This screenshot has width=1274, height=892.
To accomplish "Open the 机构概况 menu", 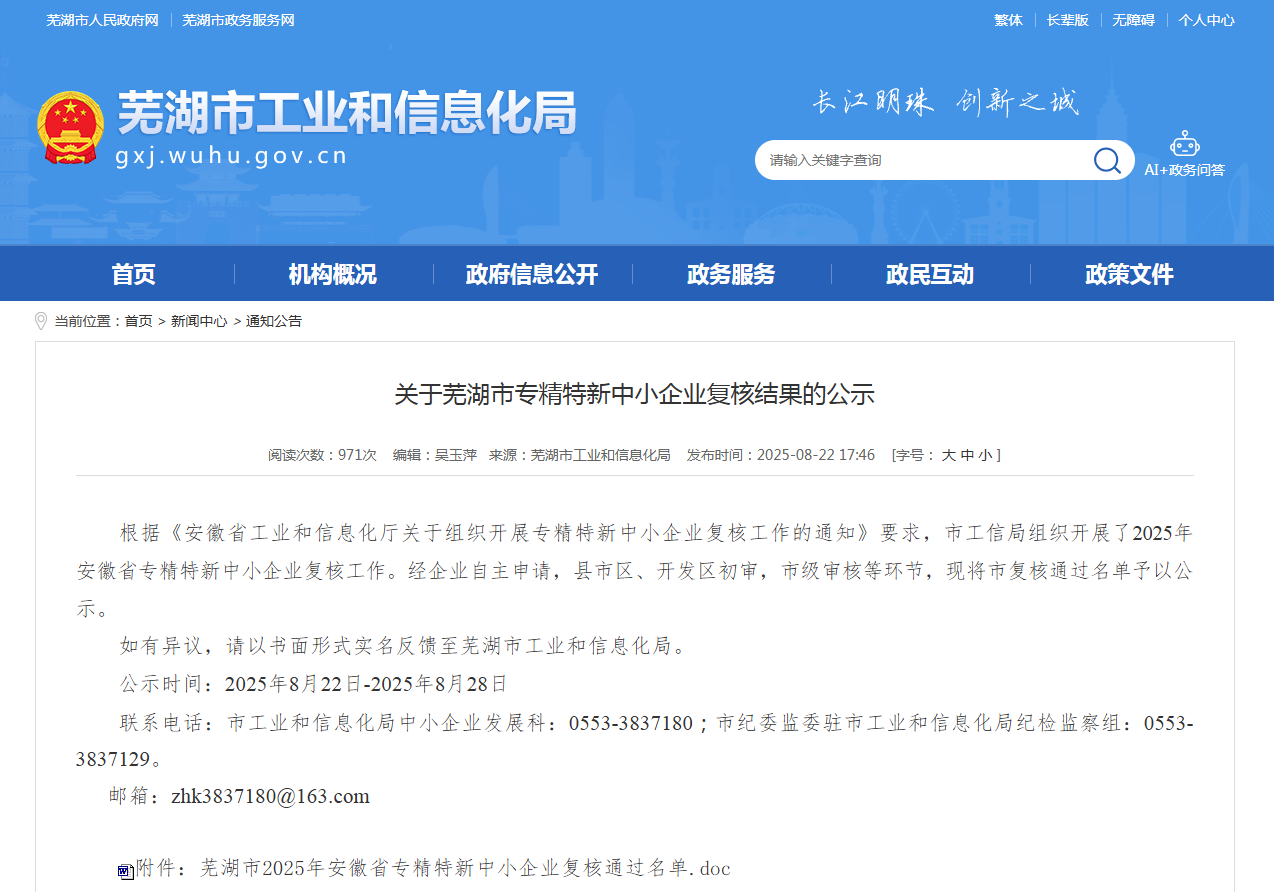I will click(x=333, y=274).
